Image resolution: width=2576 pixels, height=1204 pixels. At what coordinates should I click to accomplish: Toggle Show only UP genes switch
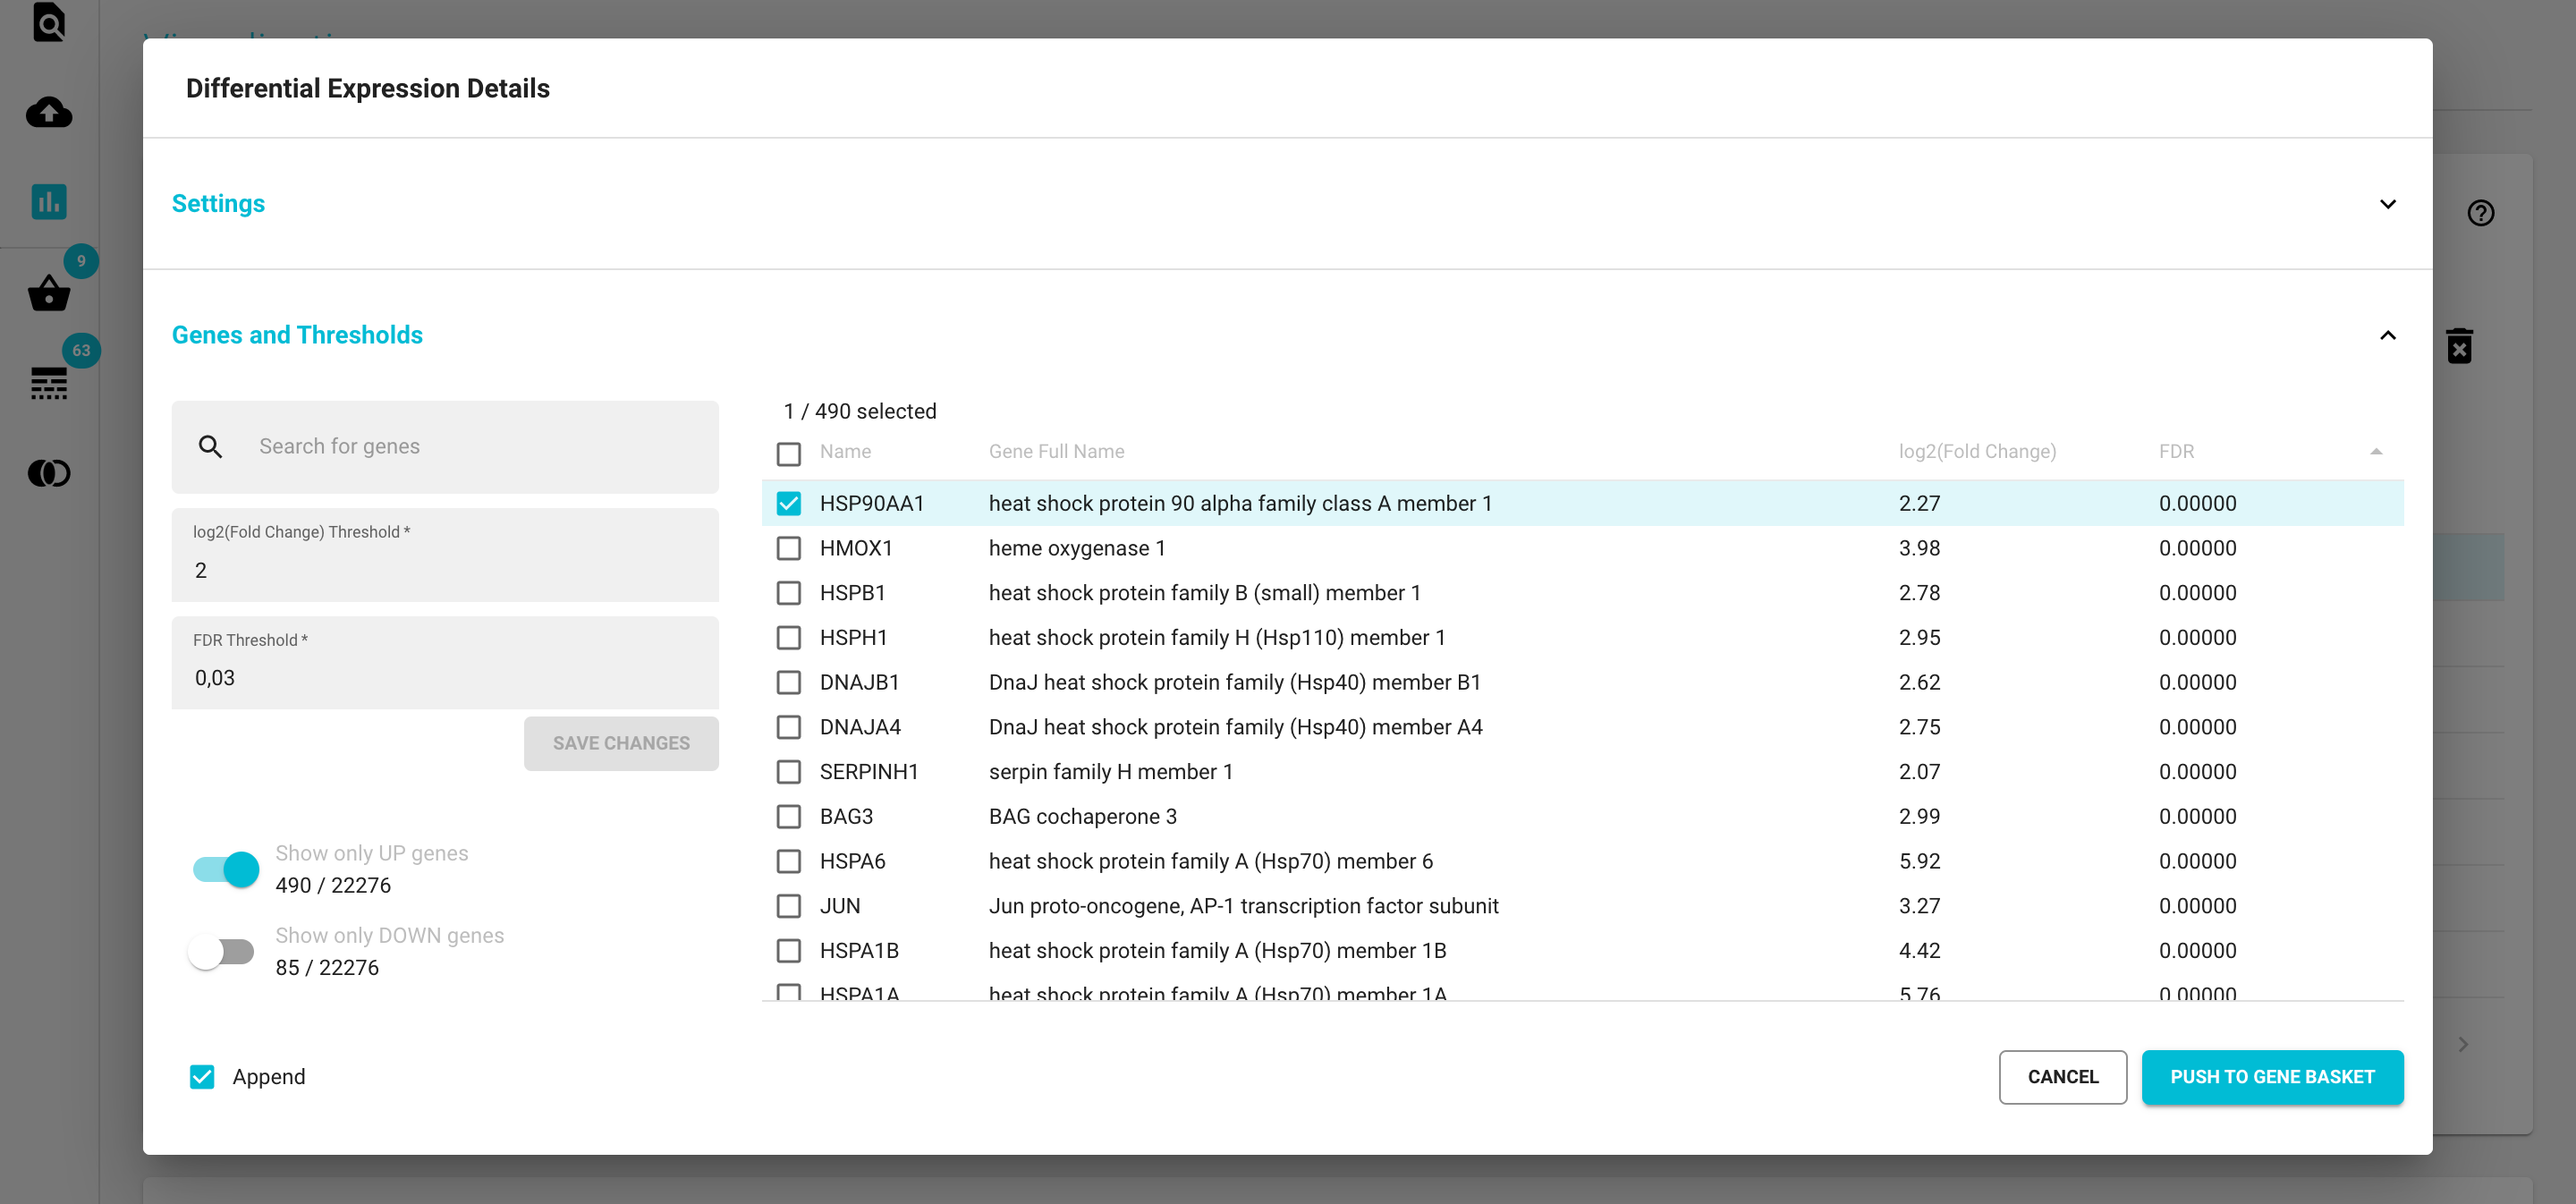(225, 869)
